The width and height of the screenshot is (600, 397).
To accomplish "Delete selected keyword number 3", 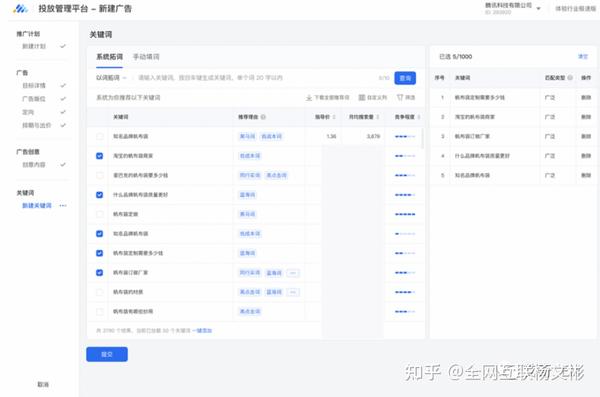I will coord(586,136).
